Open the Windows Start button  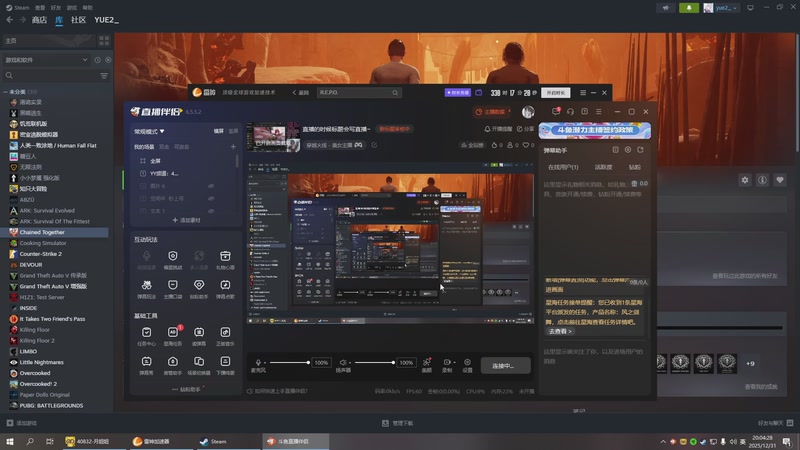pos(10,441)
